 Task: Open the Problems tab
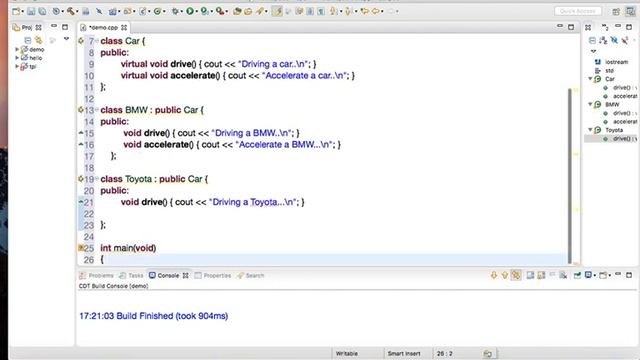(96, 276)
